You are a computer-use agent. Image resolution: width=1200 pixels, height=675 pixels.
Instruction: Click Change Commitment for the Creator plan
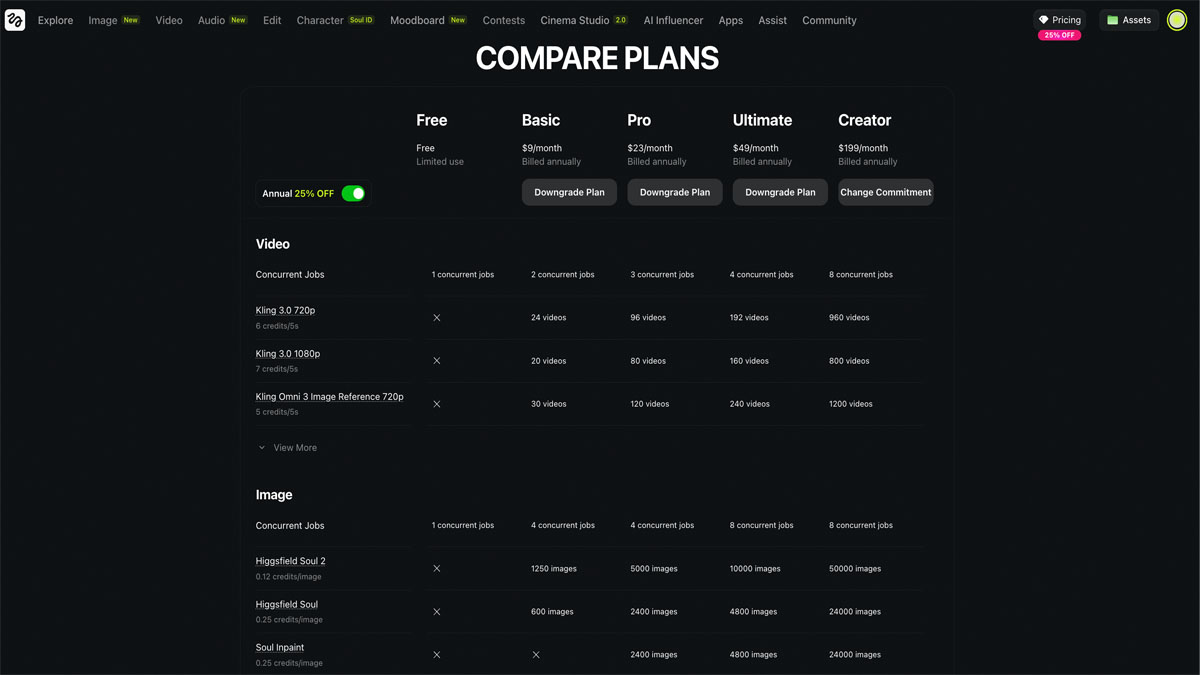click(x=885, y=192)
